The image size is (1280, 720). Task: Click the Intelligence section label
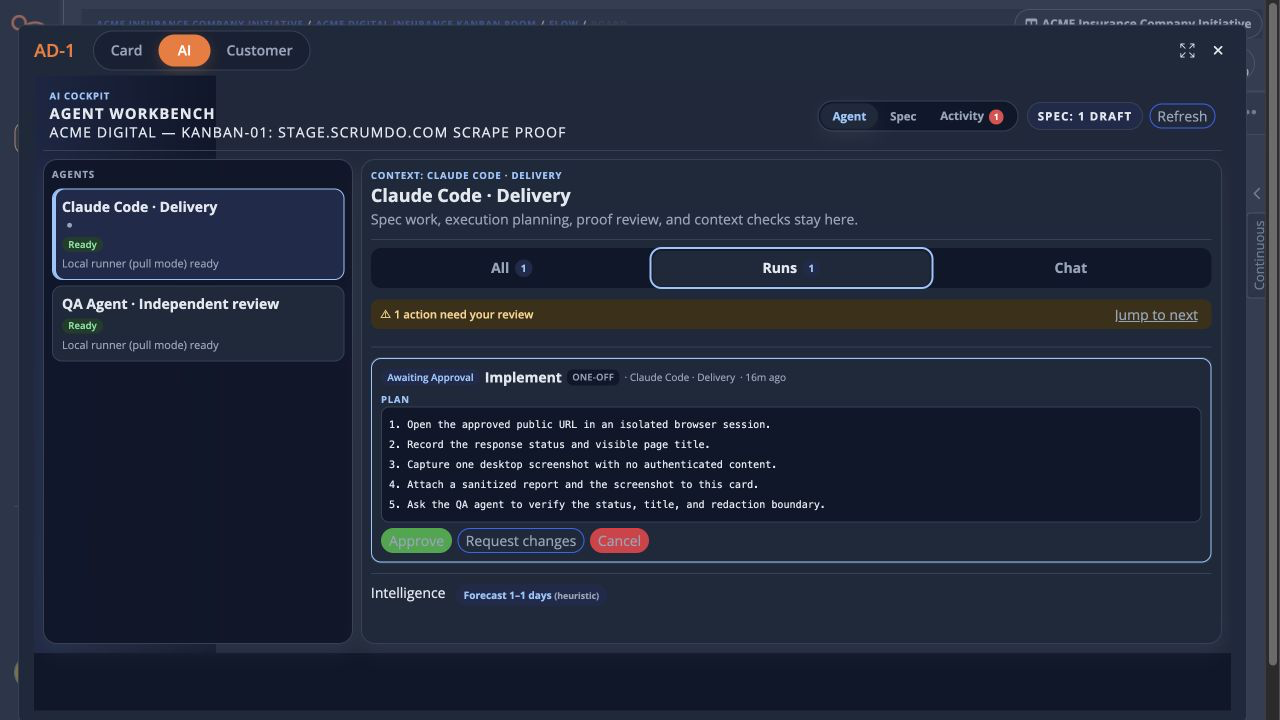pyautogui.click(x=408, y=593)
